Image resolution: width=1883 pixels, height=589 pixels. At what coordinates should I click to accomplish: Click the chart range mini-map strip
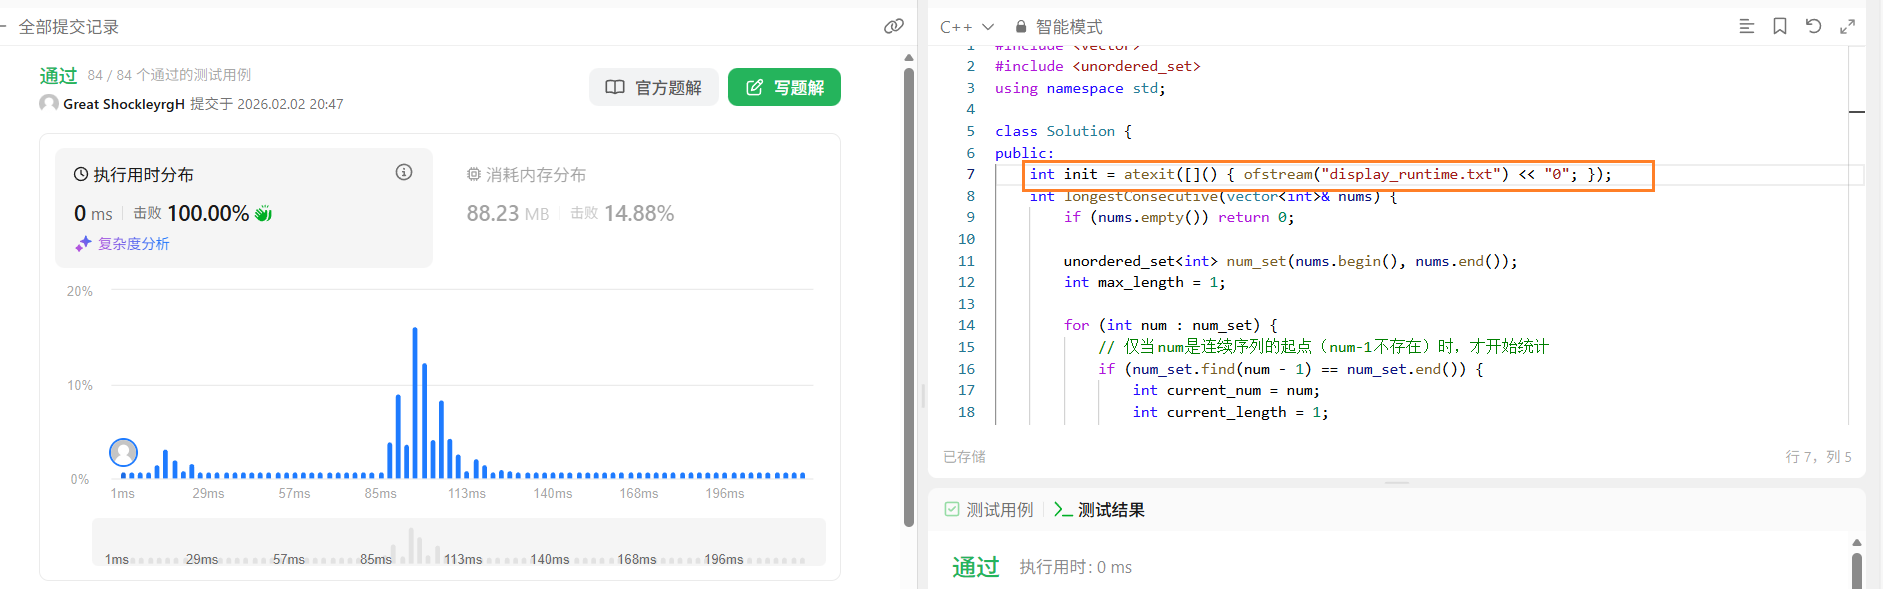click(x=459, y=542)
